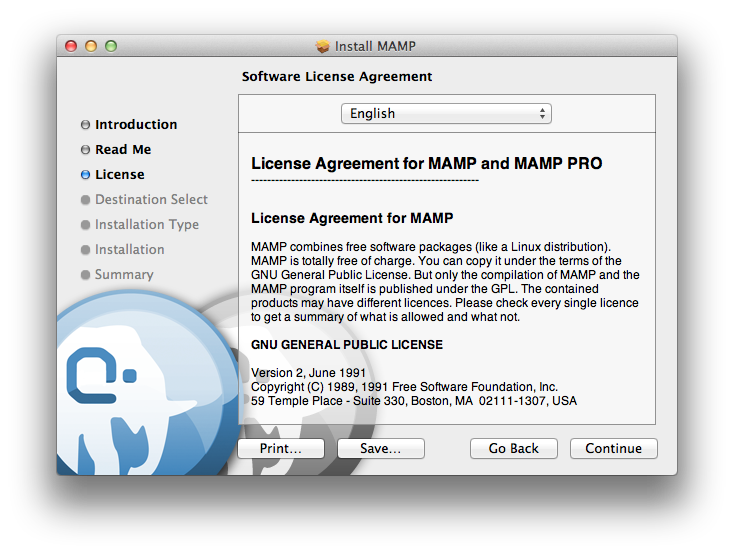Close the Install MAMP window
Screen dimensions: 734x554
[71, 46]
